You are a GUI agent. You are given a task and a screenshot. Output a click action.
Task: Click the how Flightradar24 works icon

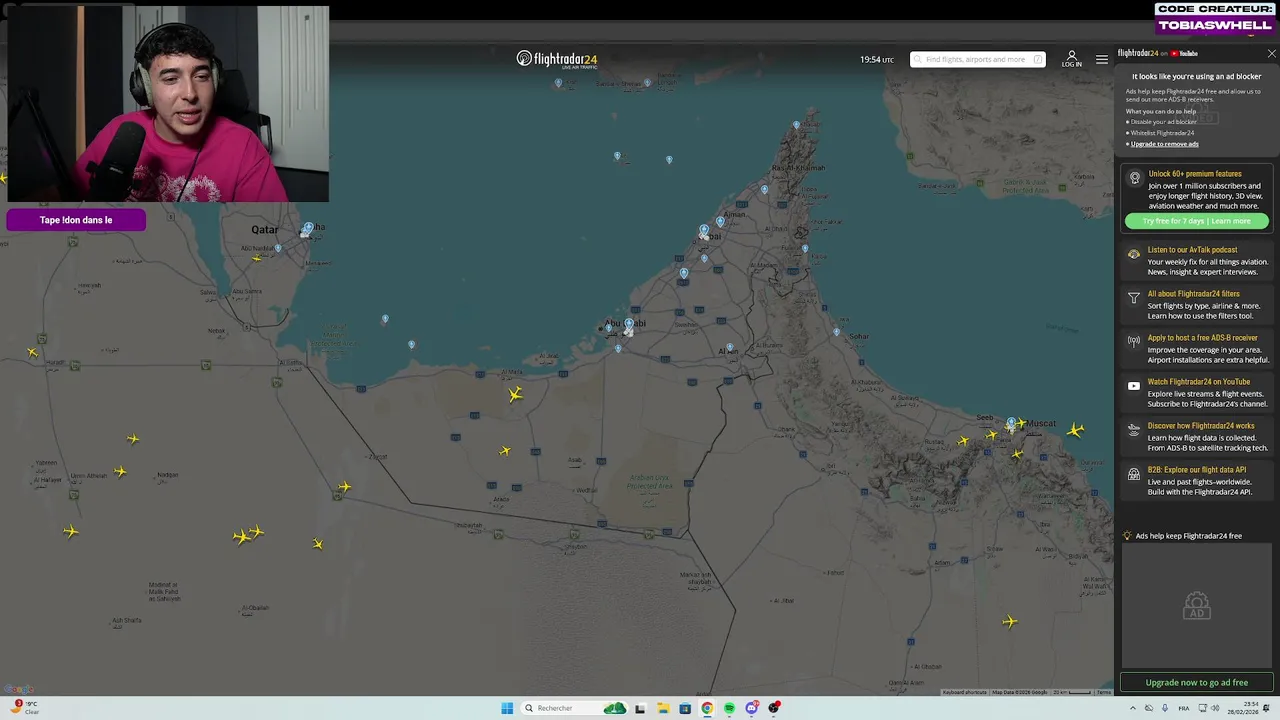tap(1134, 430)
